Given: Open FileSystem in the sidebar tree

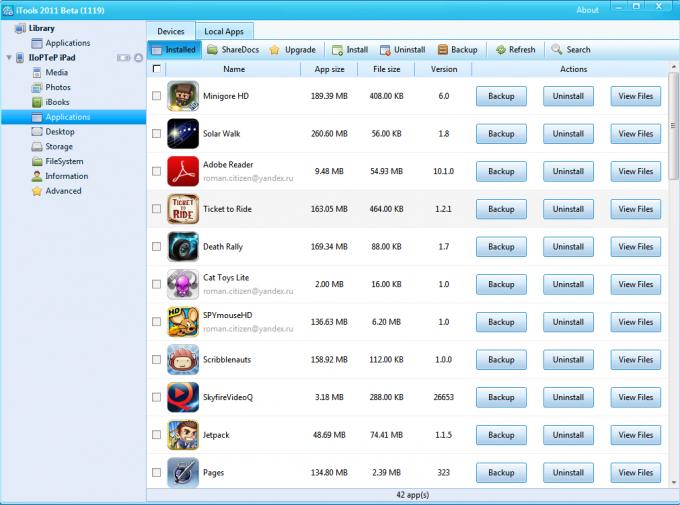Looking at the screenshot, I should (x=64, y=161).
